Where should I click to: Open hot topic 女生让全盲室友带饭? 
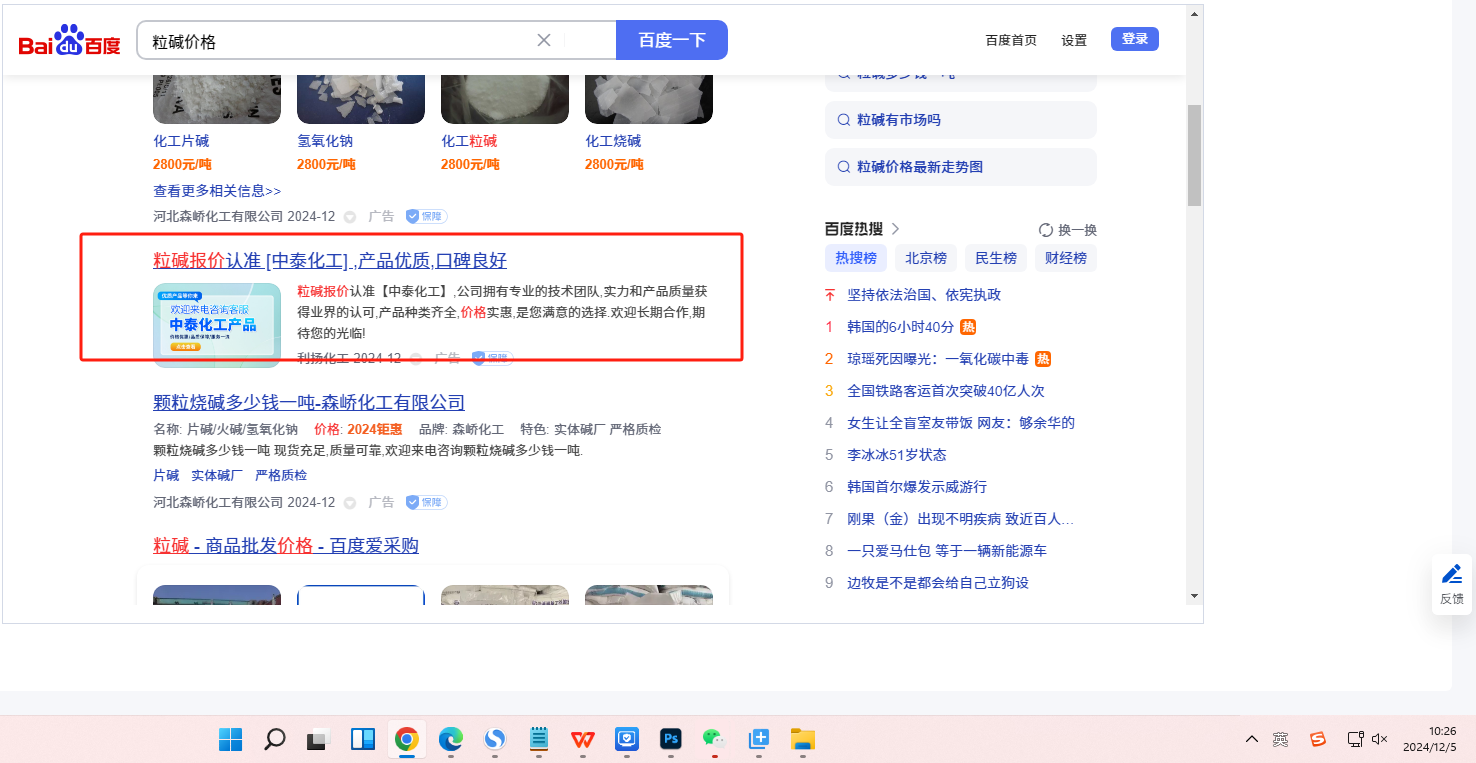(961, 423)
